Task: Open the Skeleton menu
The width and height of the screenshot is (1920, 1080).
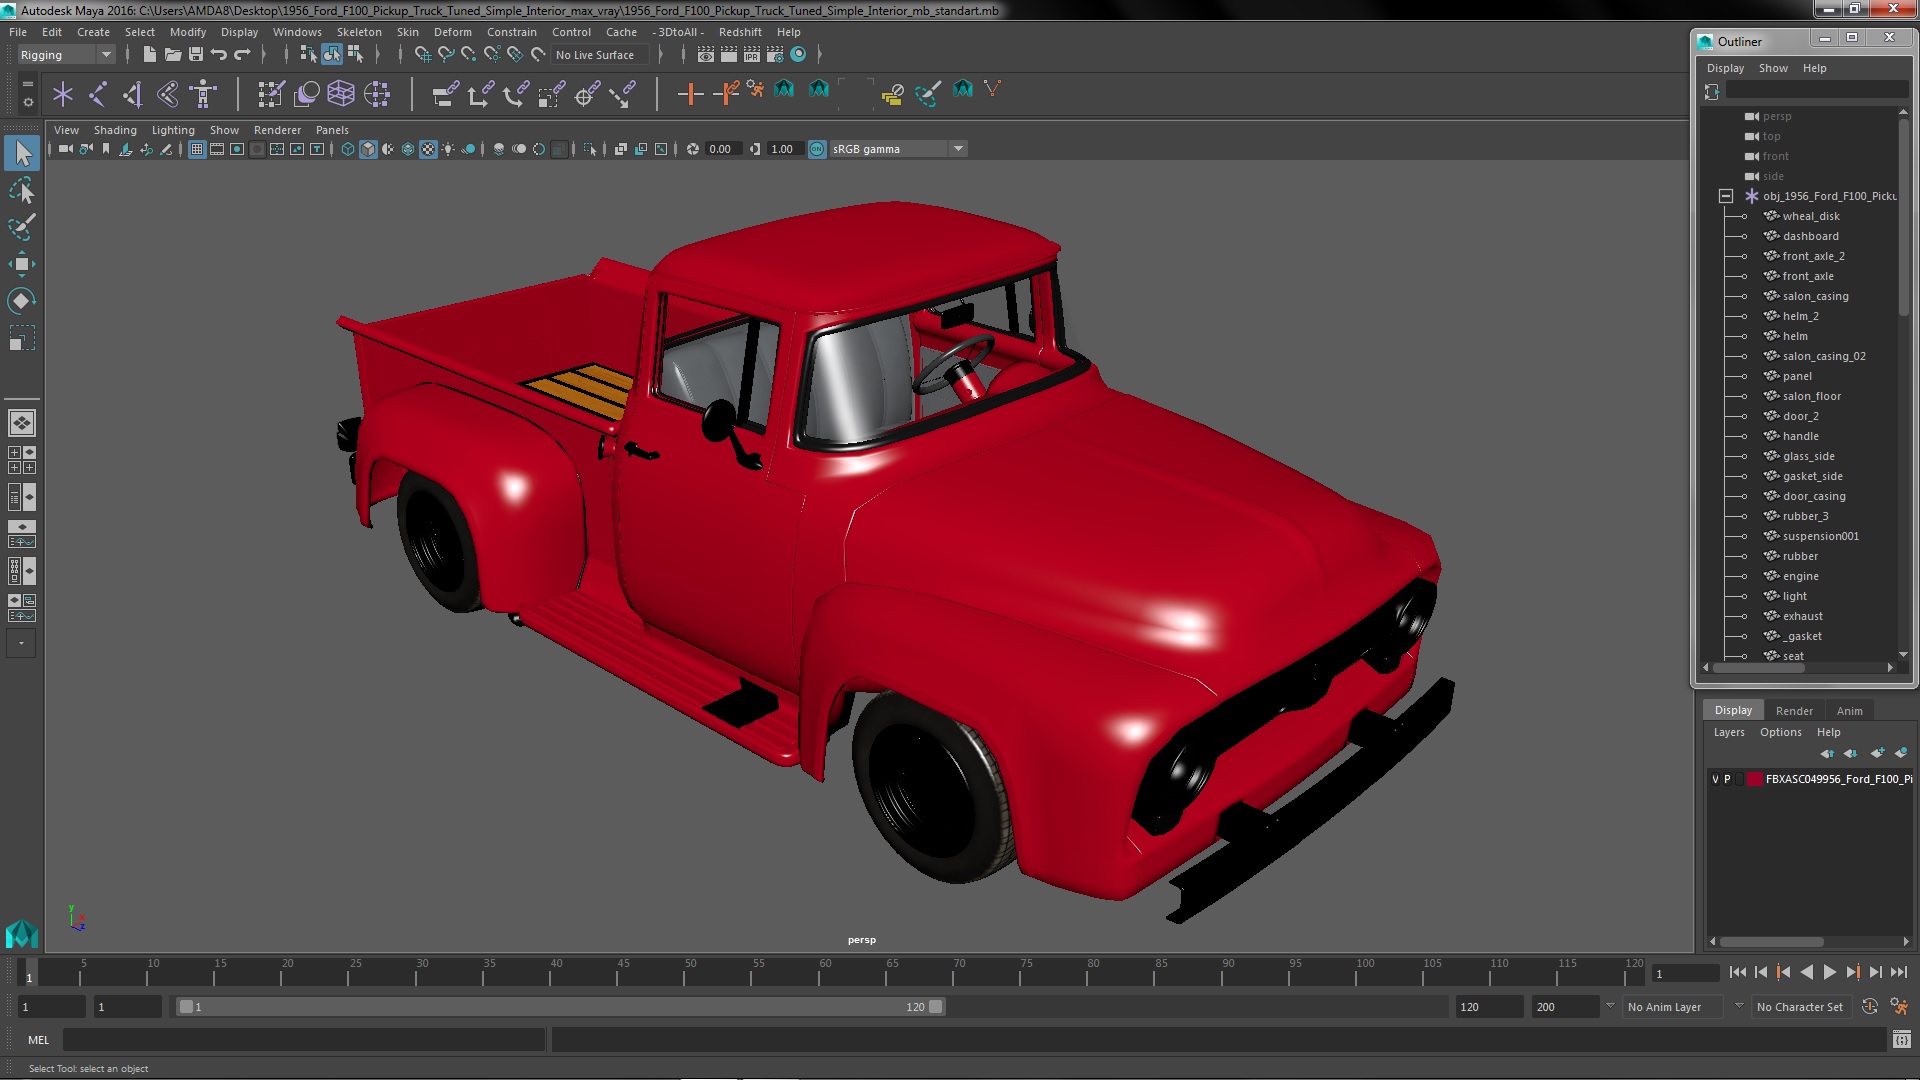Action: (x=359, y=32)
